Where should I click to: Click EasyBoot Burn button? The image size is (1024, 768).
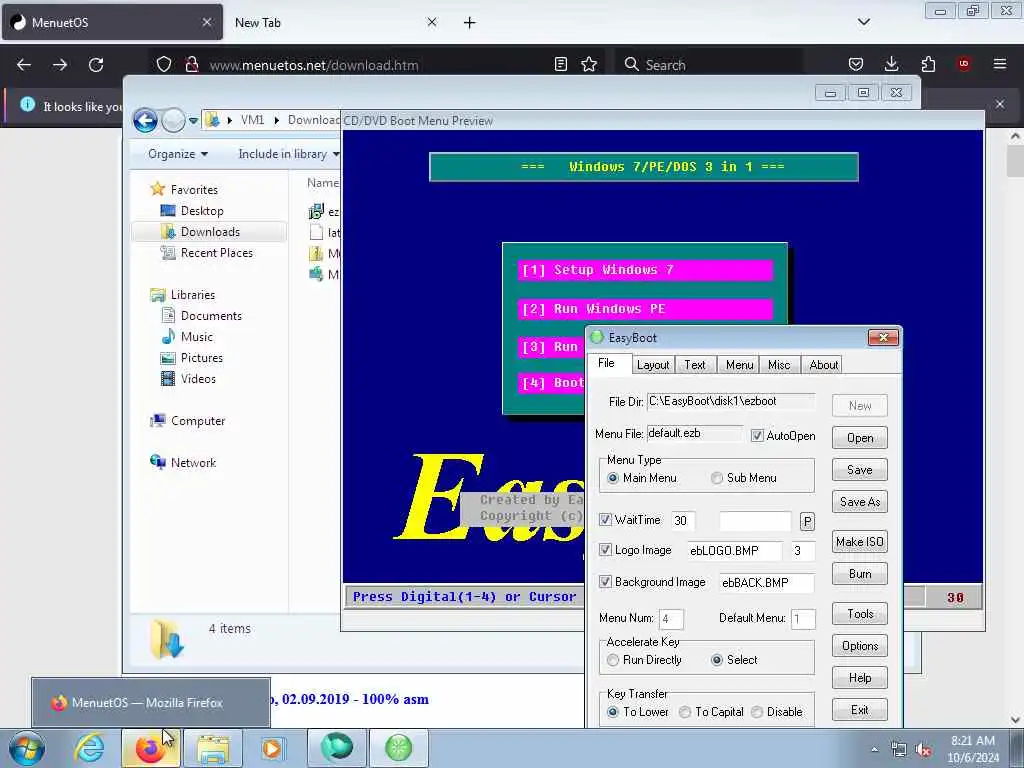coord(859,573)
